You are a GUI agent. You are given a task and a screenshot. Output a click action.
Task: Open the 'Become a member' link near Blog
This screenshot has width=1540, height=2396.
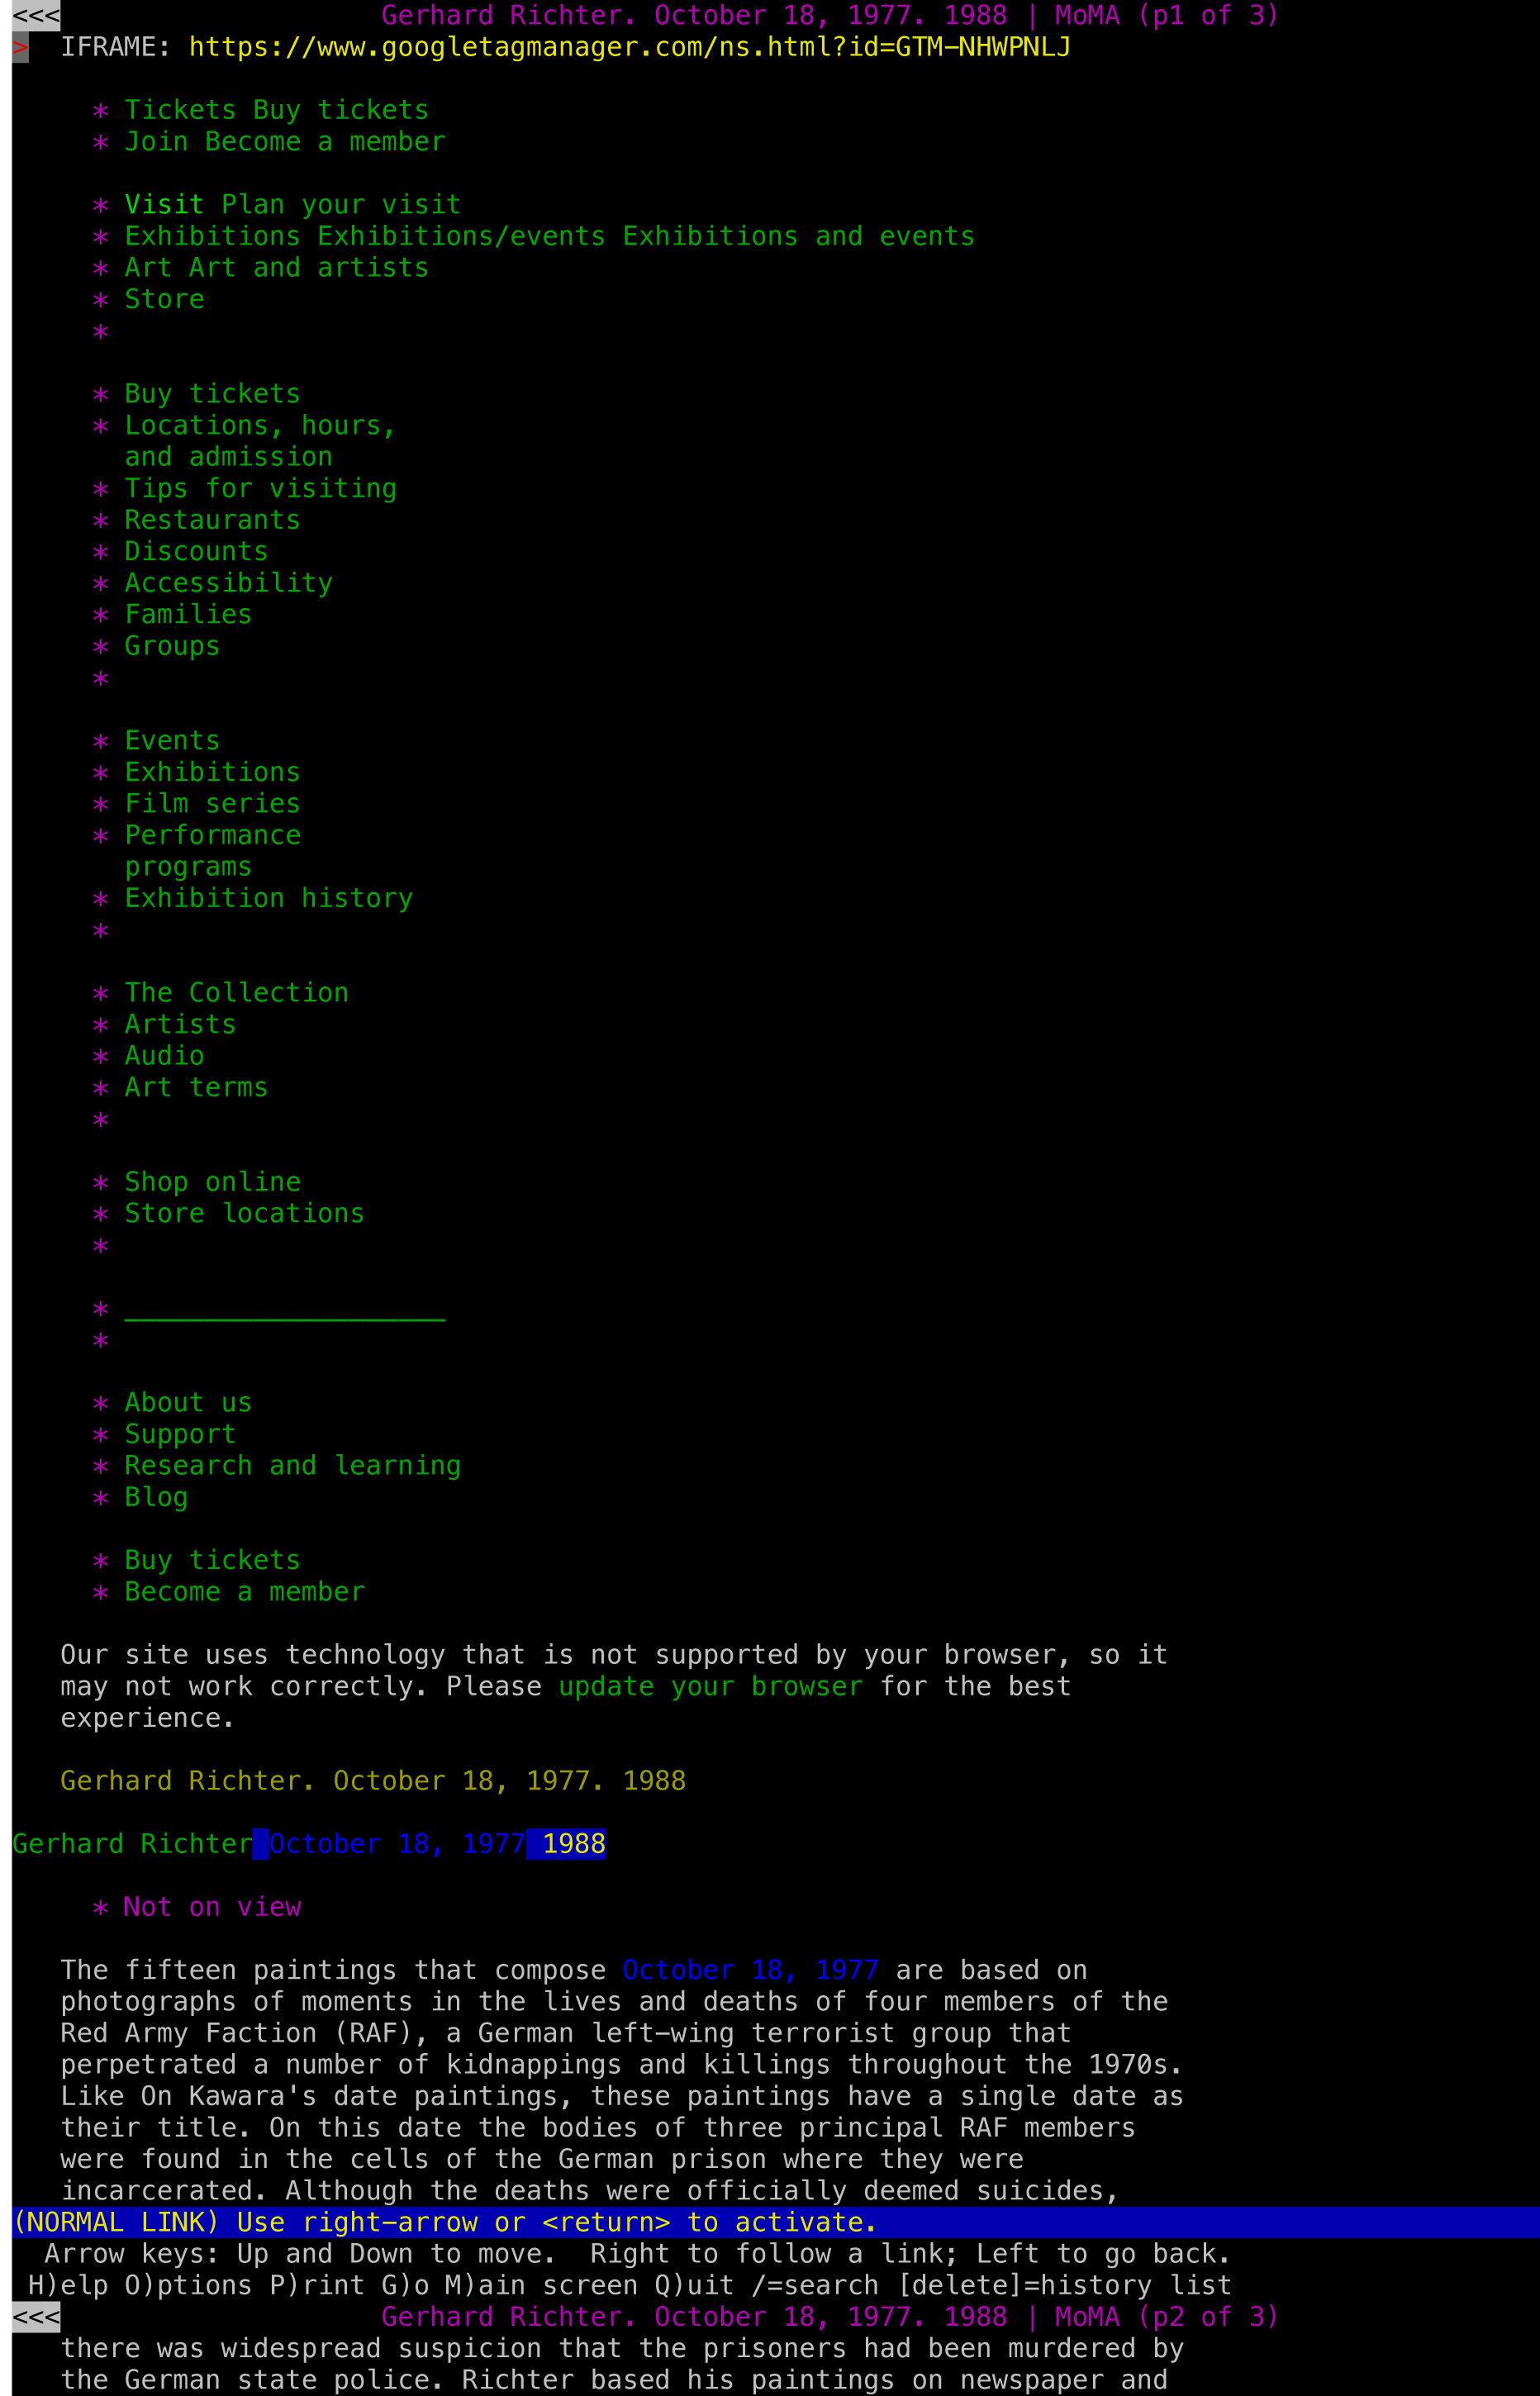coord(244,1591)
